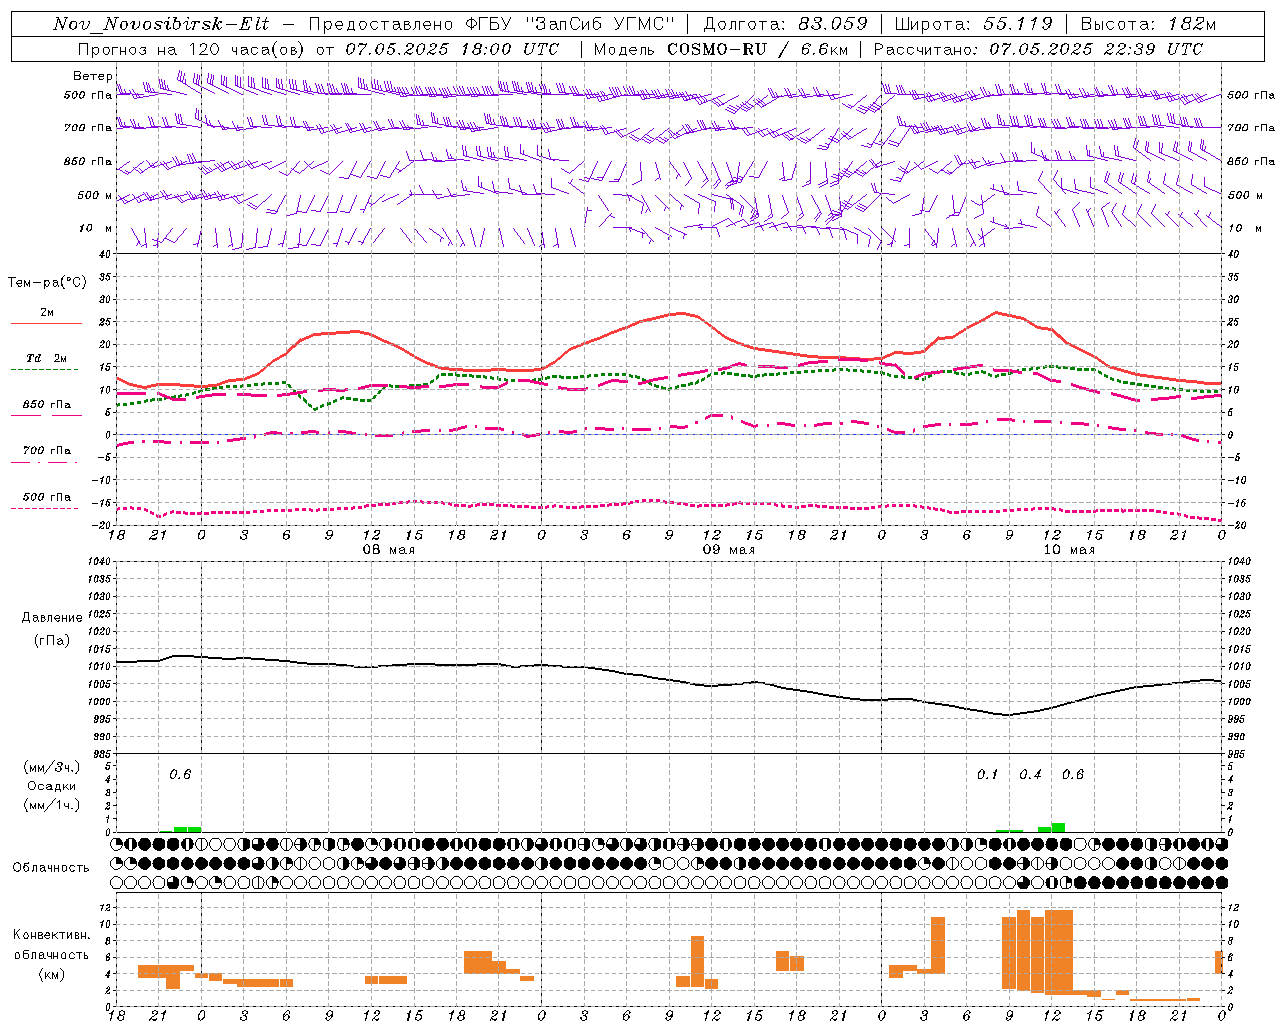Viewport: 1280px width, 1024px height.
Task: Click the Облачность cloud cover label
Action: (51, 868)
